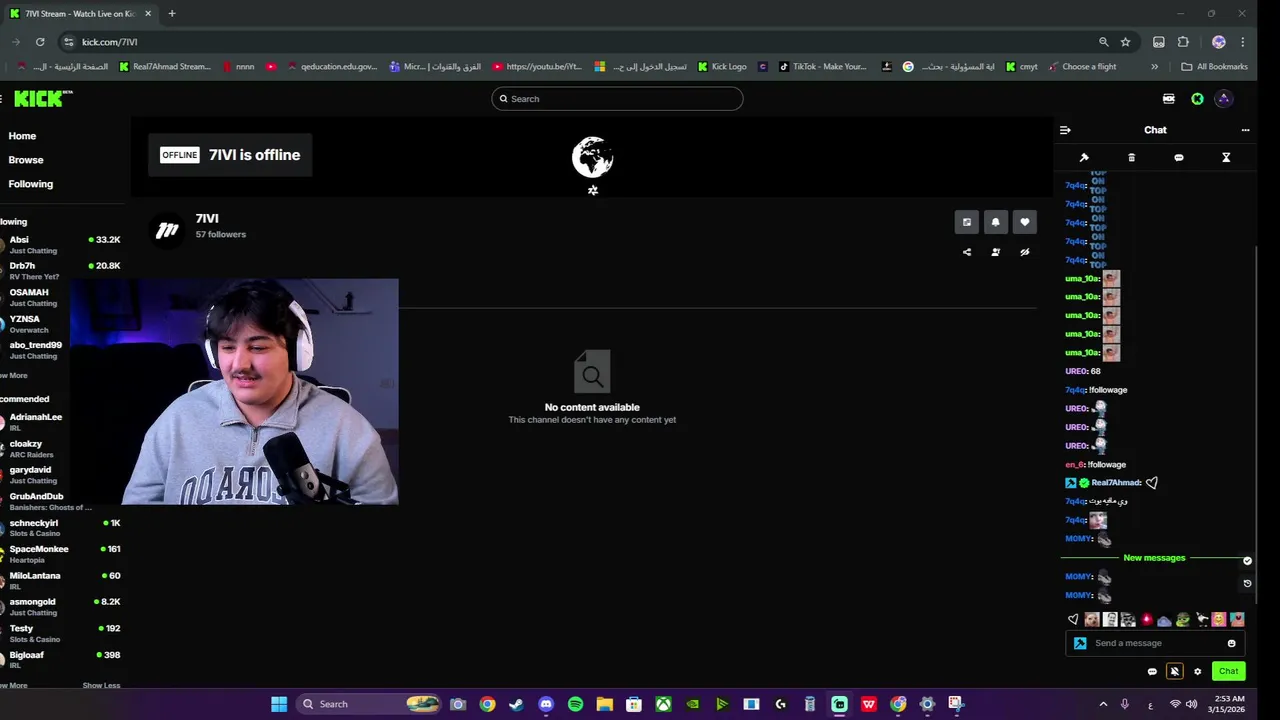Click the Real7Ahmad username in chat
Image resolution: width=1280 pixels, height=720 pixels.
(x=1116, y=483)
